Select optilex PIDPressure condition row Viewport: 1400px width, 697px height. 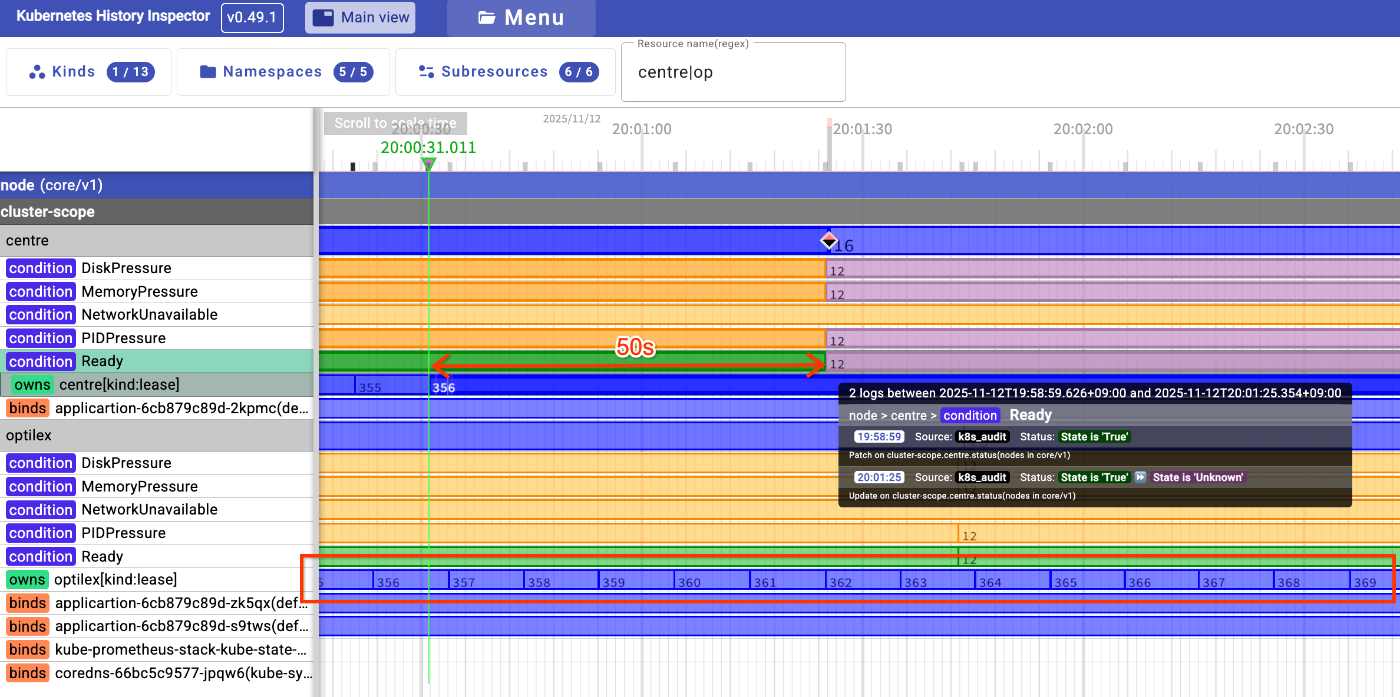(x=158, y=533)
